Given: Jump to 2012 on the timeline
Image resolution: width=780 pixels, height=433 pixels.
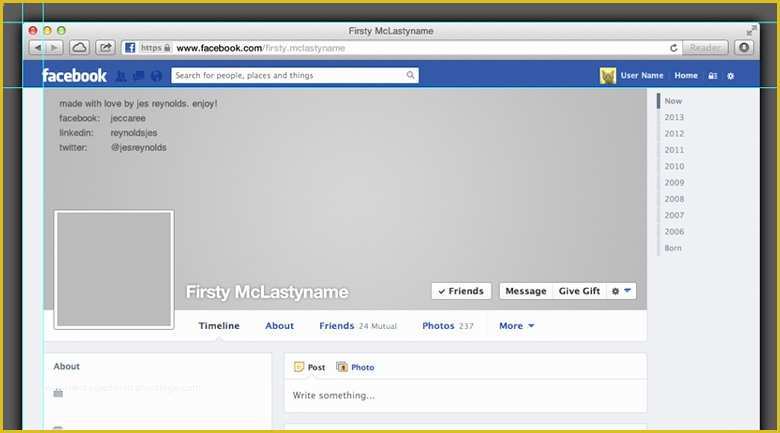Looking at the screenshot, I should (x=674, y=134).
